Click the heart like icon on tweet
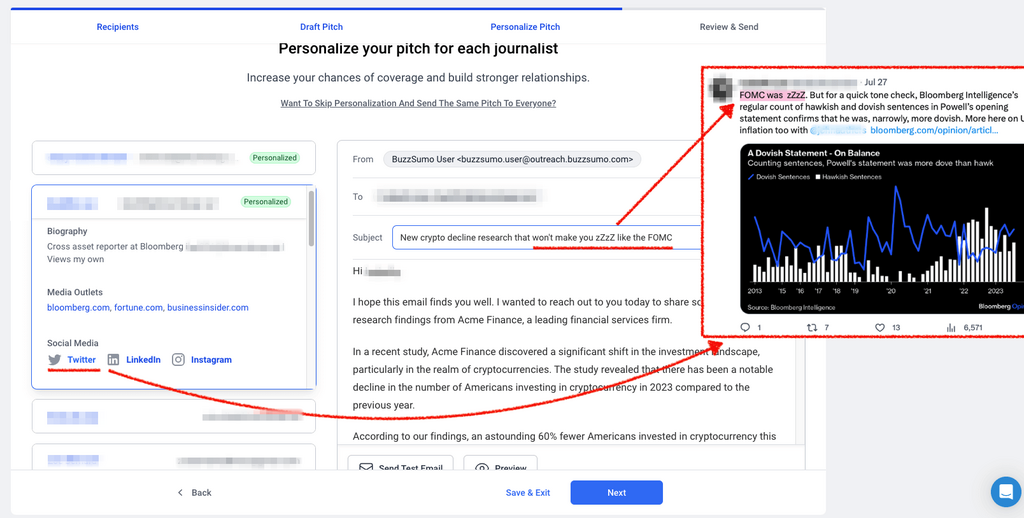The height and width of the screenshot is (518, 1024). pyautogui.click(x=880, y=327)
